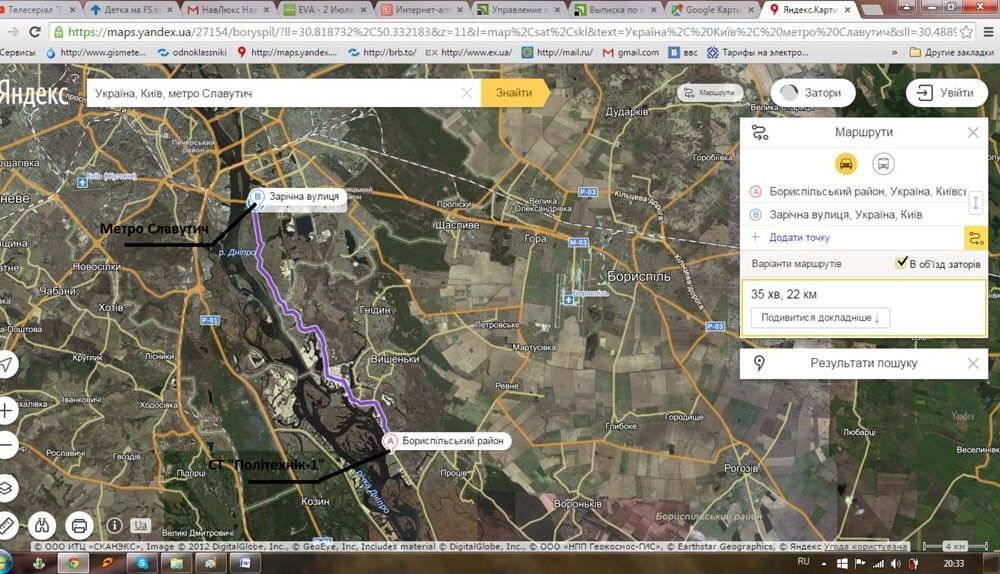Image resolution: width=1000 pixels, height=574 pixels.
Task: Click the route icon in Маршрути header
Action: point(760,133)
